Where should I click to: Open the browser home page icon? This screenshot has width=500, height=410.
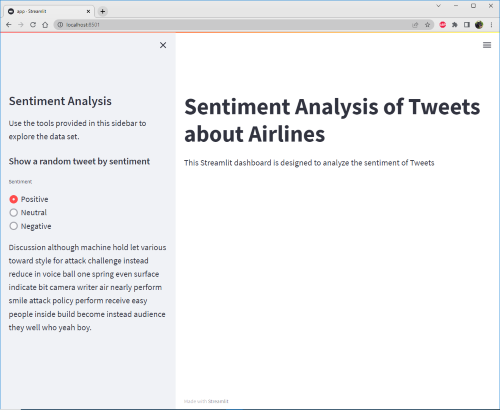[x=45, y=25]
